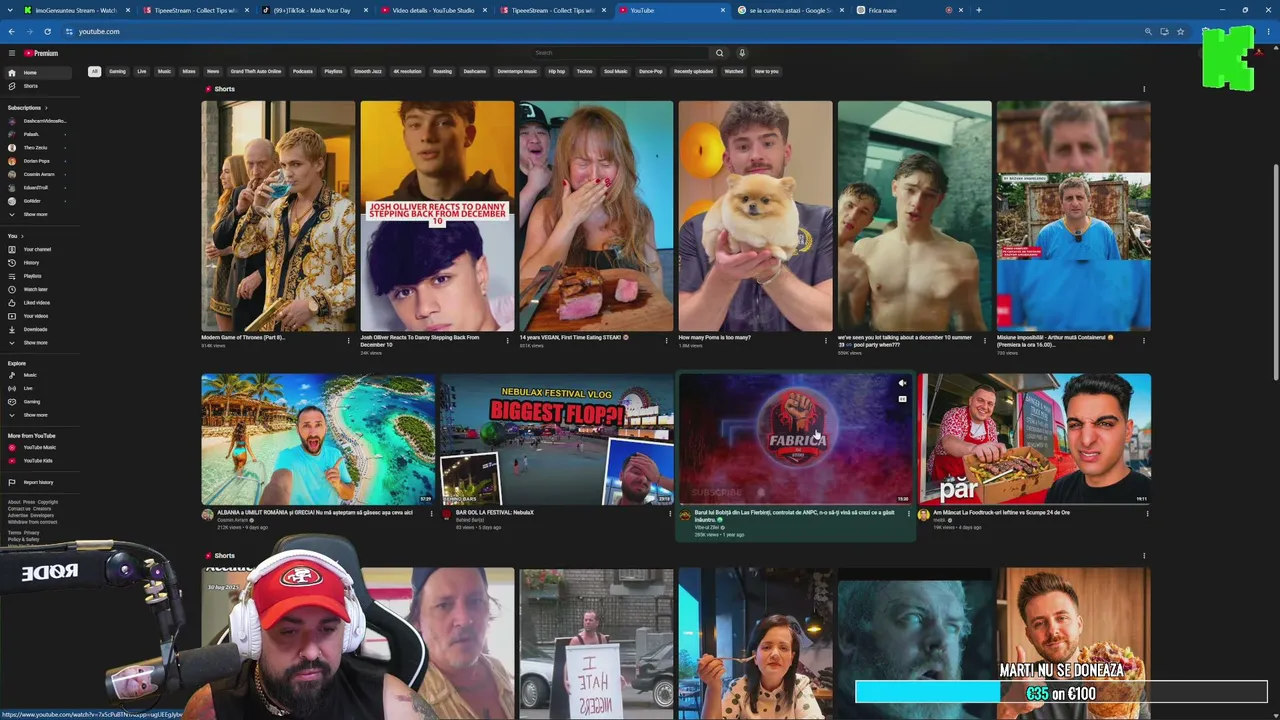This screenshot has height=720, width=1280.
Task: Select the Smooth Jazz chip
Action: click(368, 71)
